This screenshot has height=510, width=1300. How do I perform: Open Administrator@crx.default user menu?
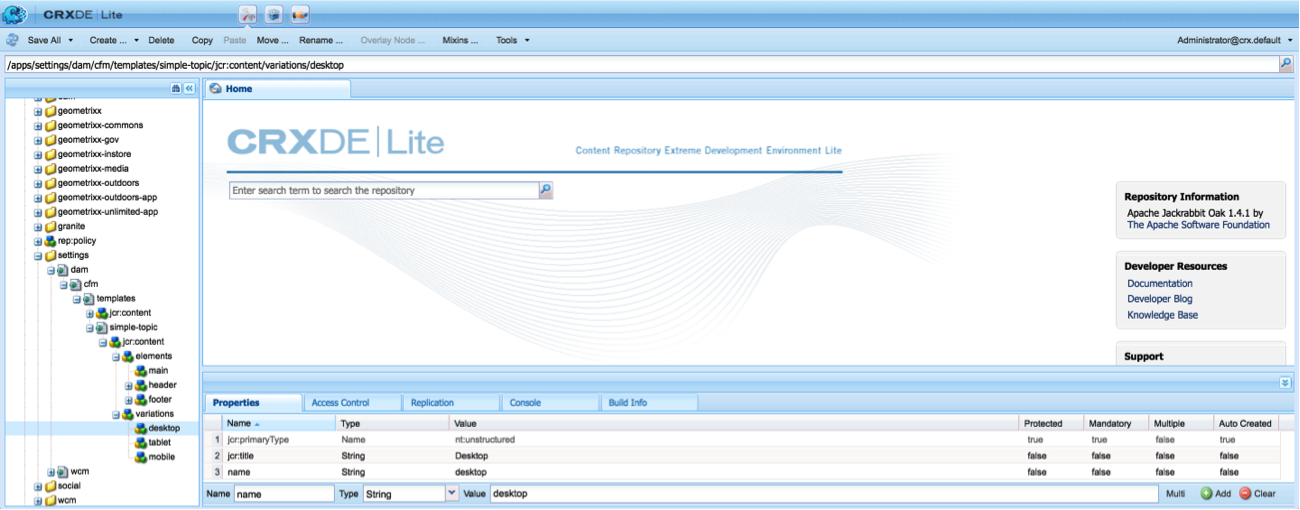(x=1231, y=41)
